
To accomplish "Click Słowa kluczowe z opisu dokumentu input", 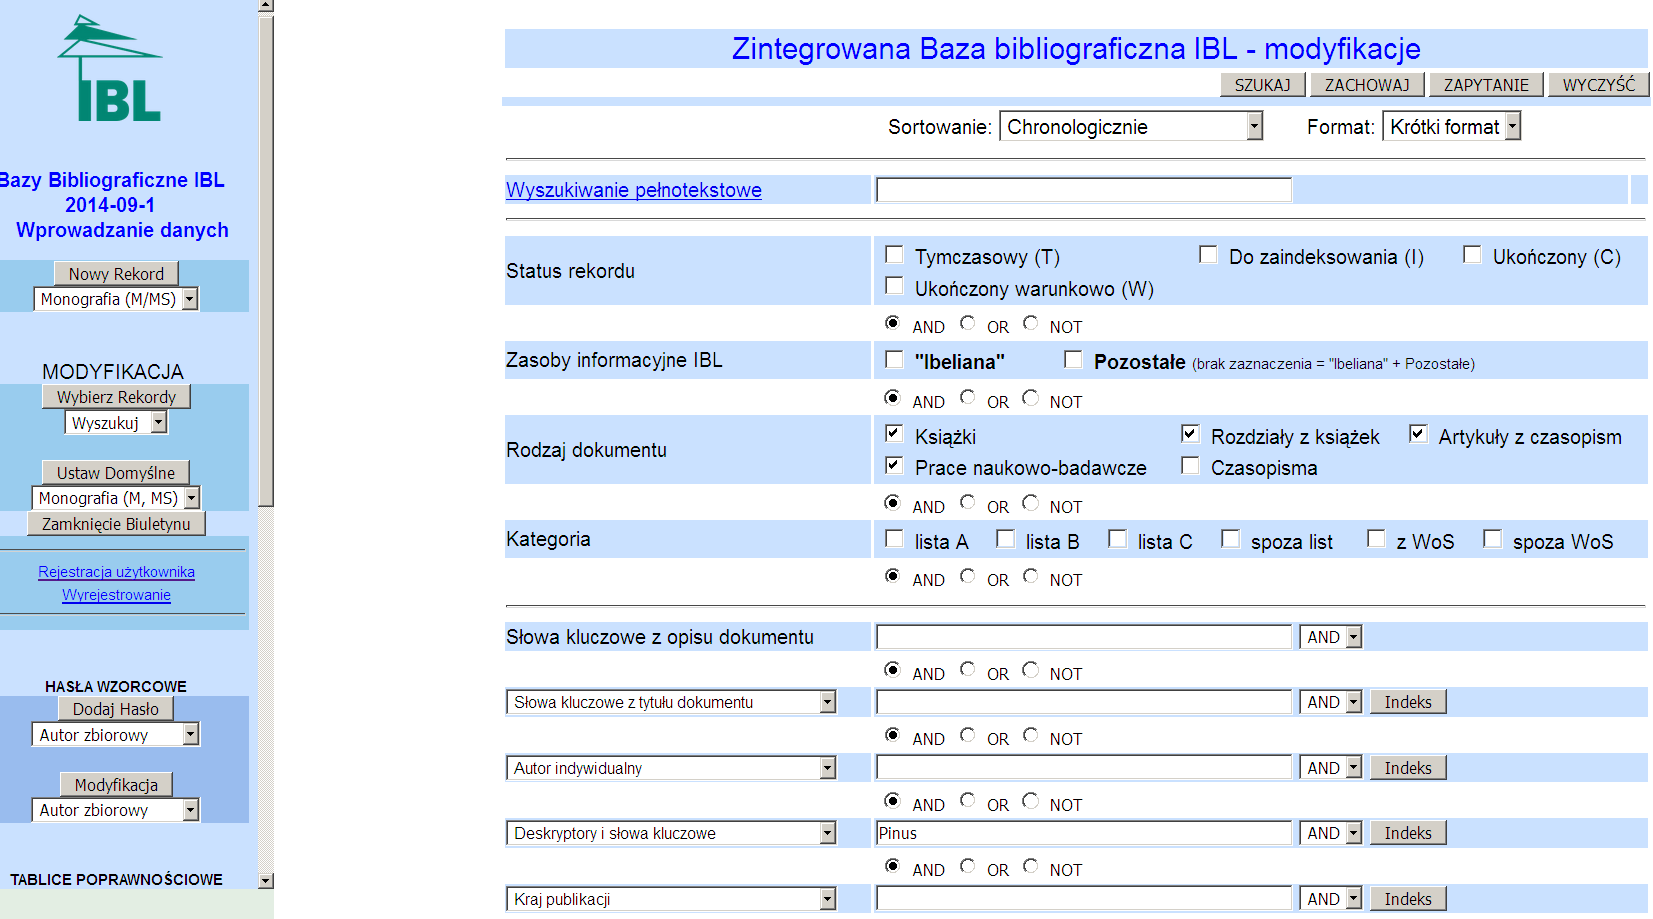I will (x=1084, y=637).
